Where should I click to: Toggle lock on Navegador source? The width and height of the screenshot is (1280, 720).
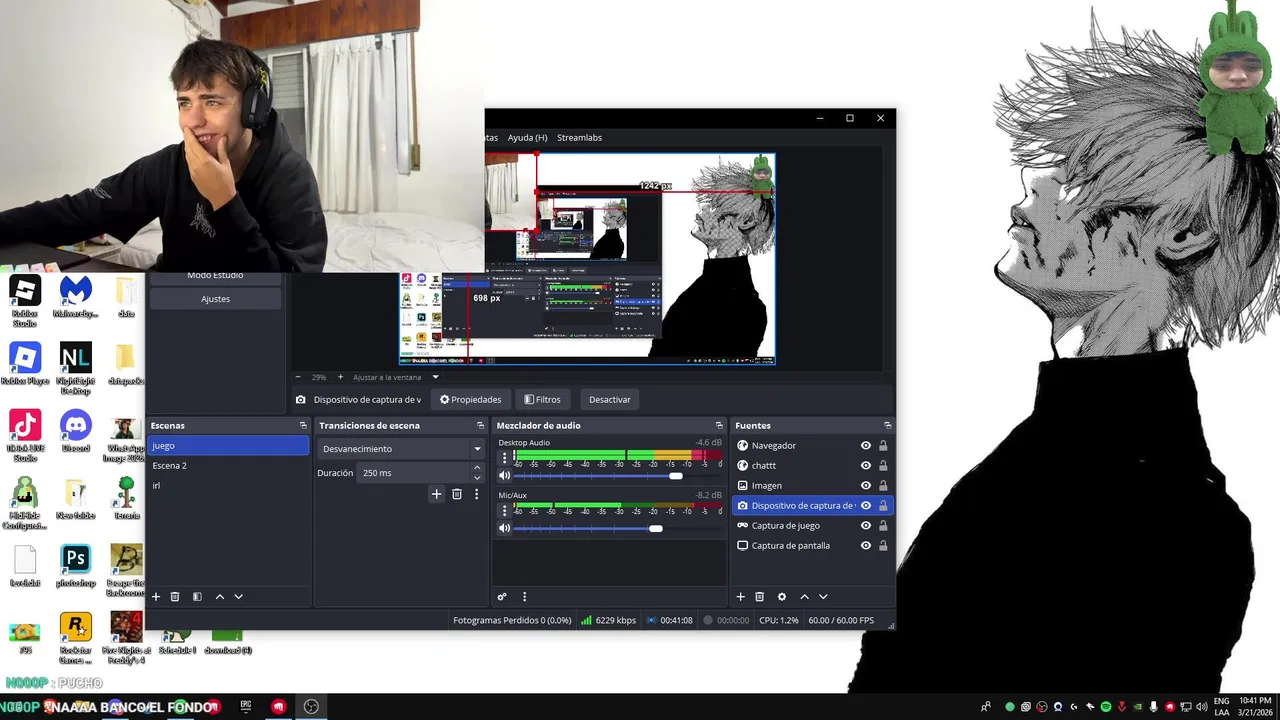tap(883, 446)
